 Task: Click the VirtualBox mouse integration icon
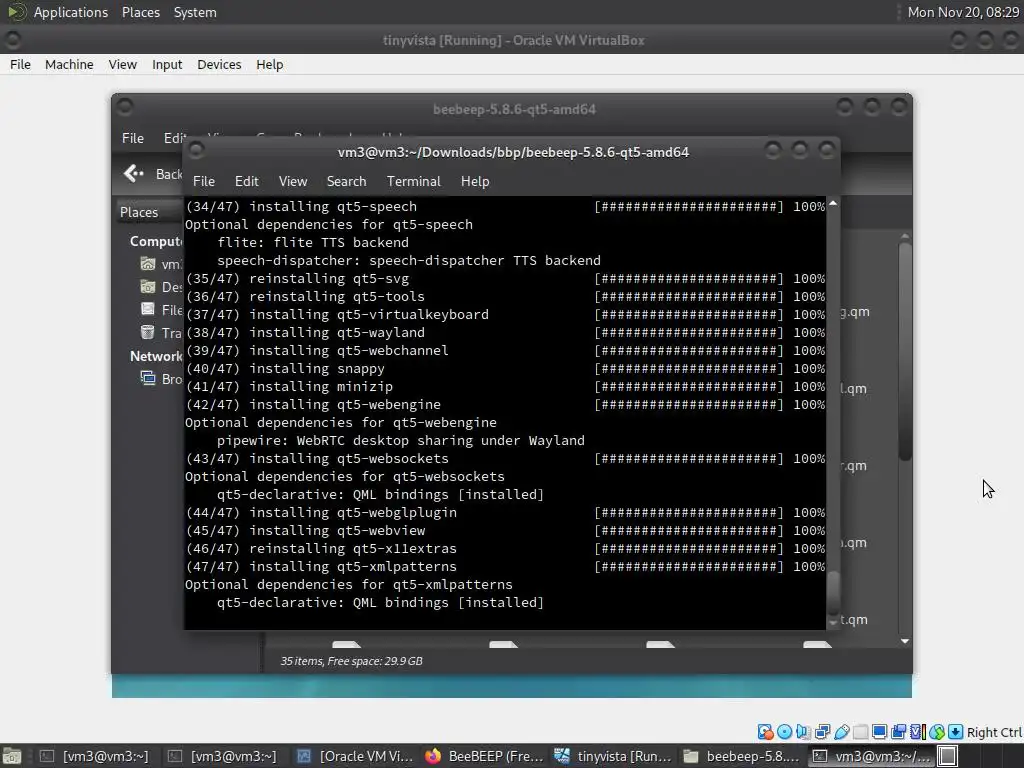[936, 732]
